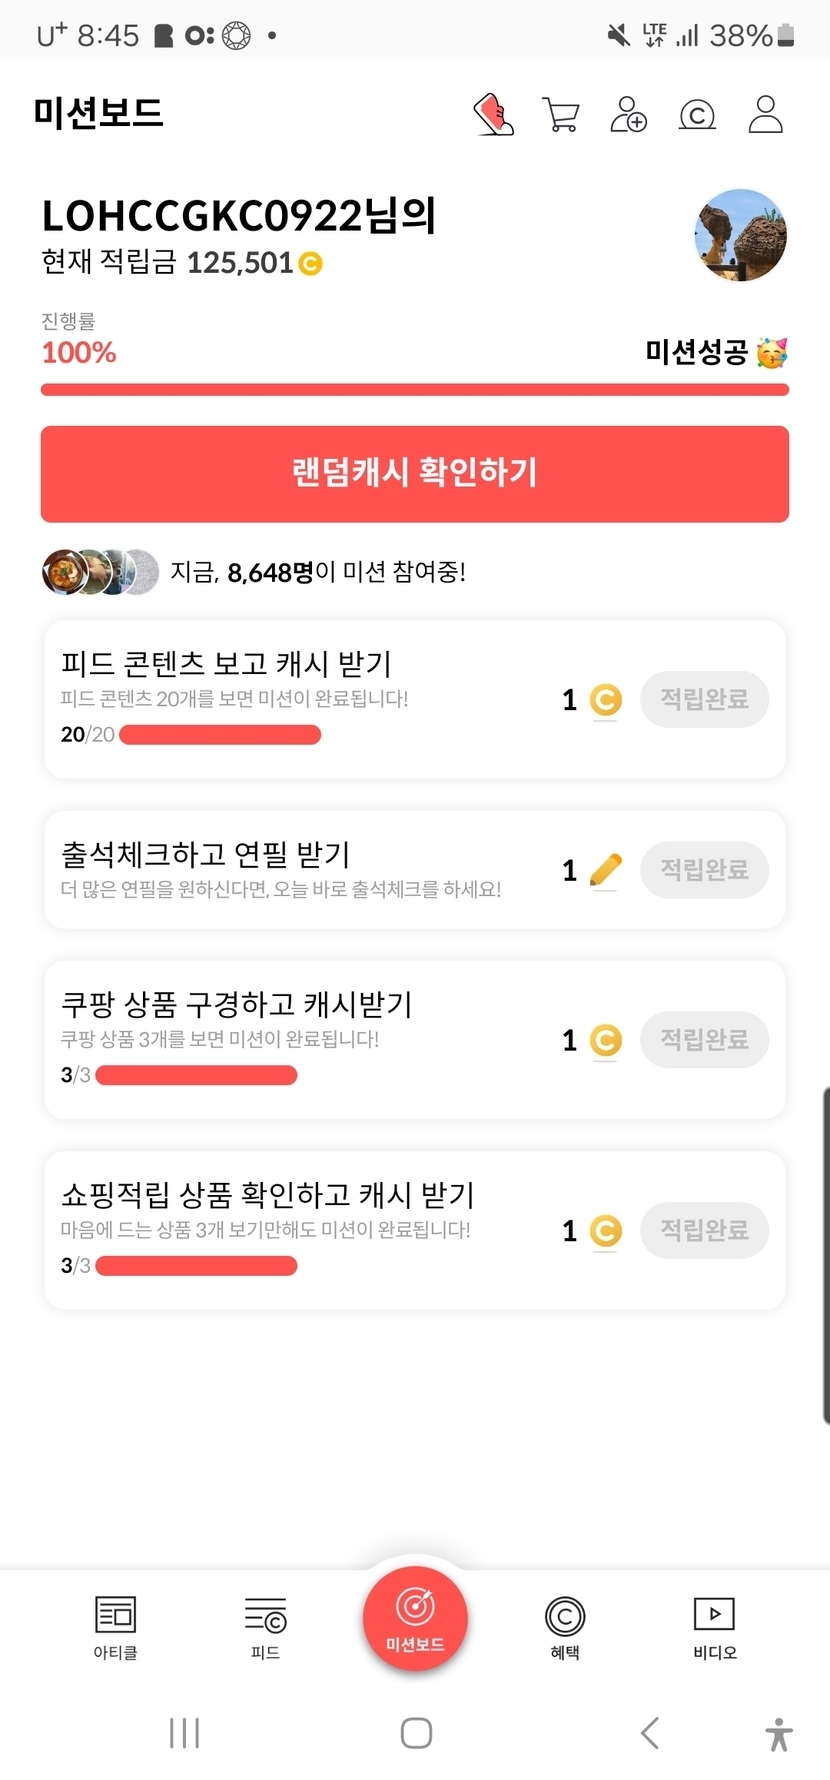Tap the 미션성공 party emoji
Viewport: 830px width, 1780px height.
(x=771, y=353)
